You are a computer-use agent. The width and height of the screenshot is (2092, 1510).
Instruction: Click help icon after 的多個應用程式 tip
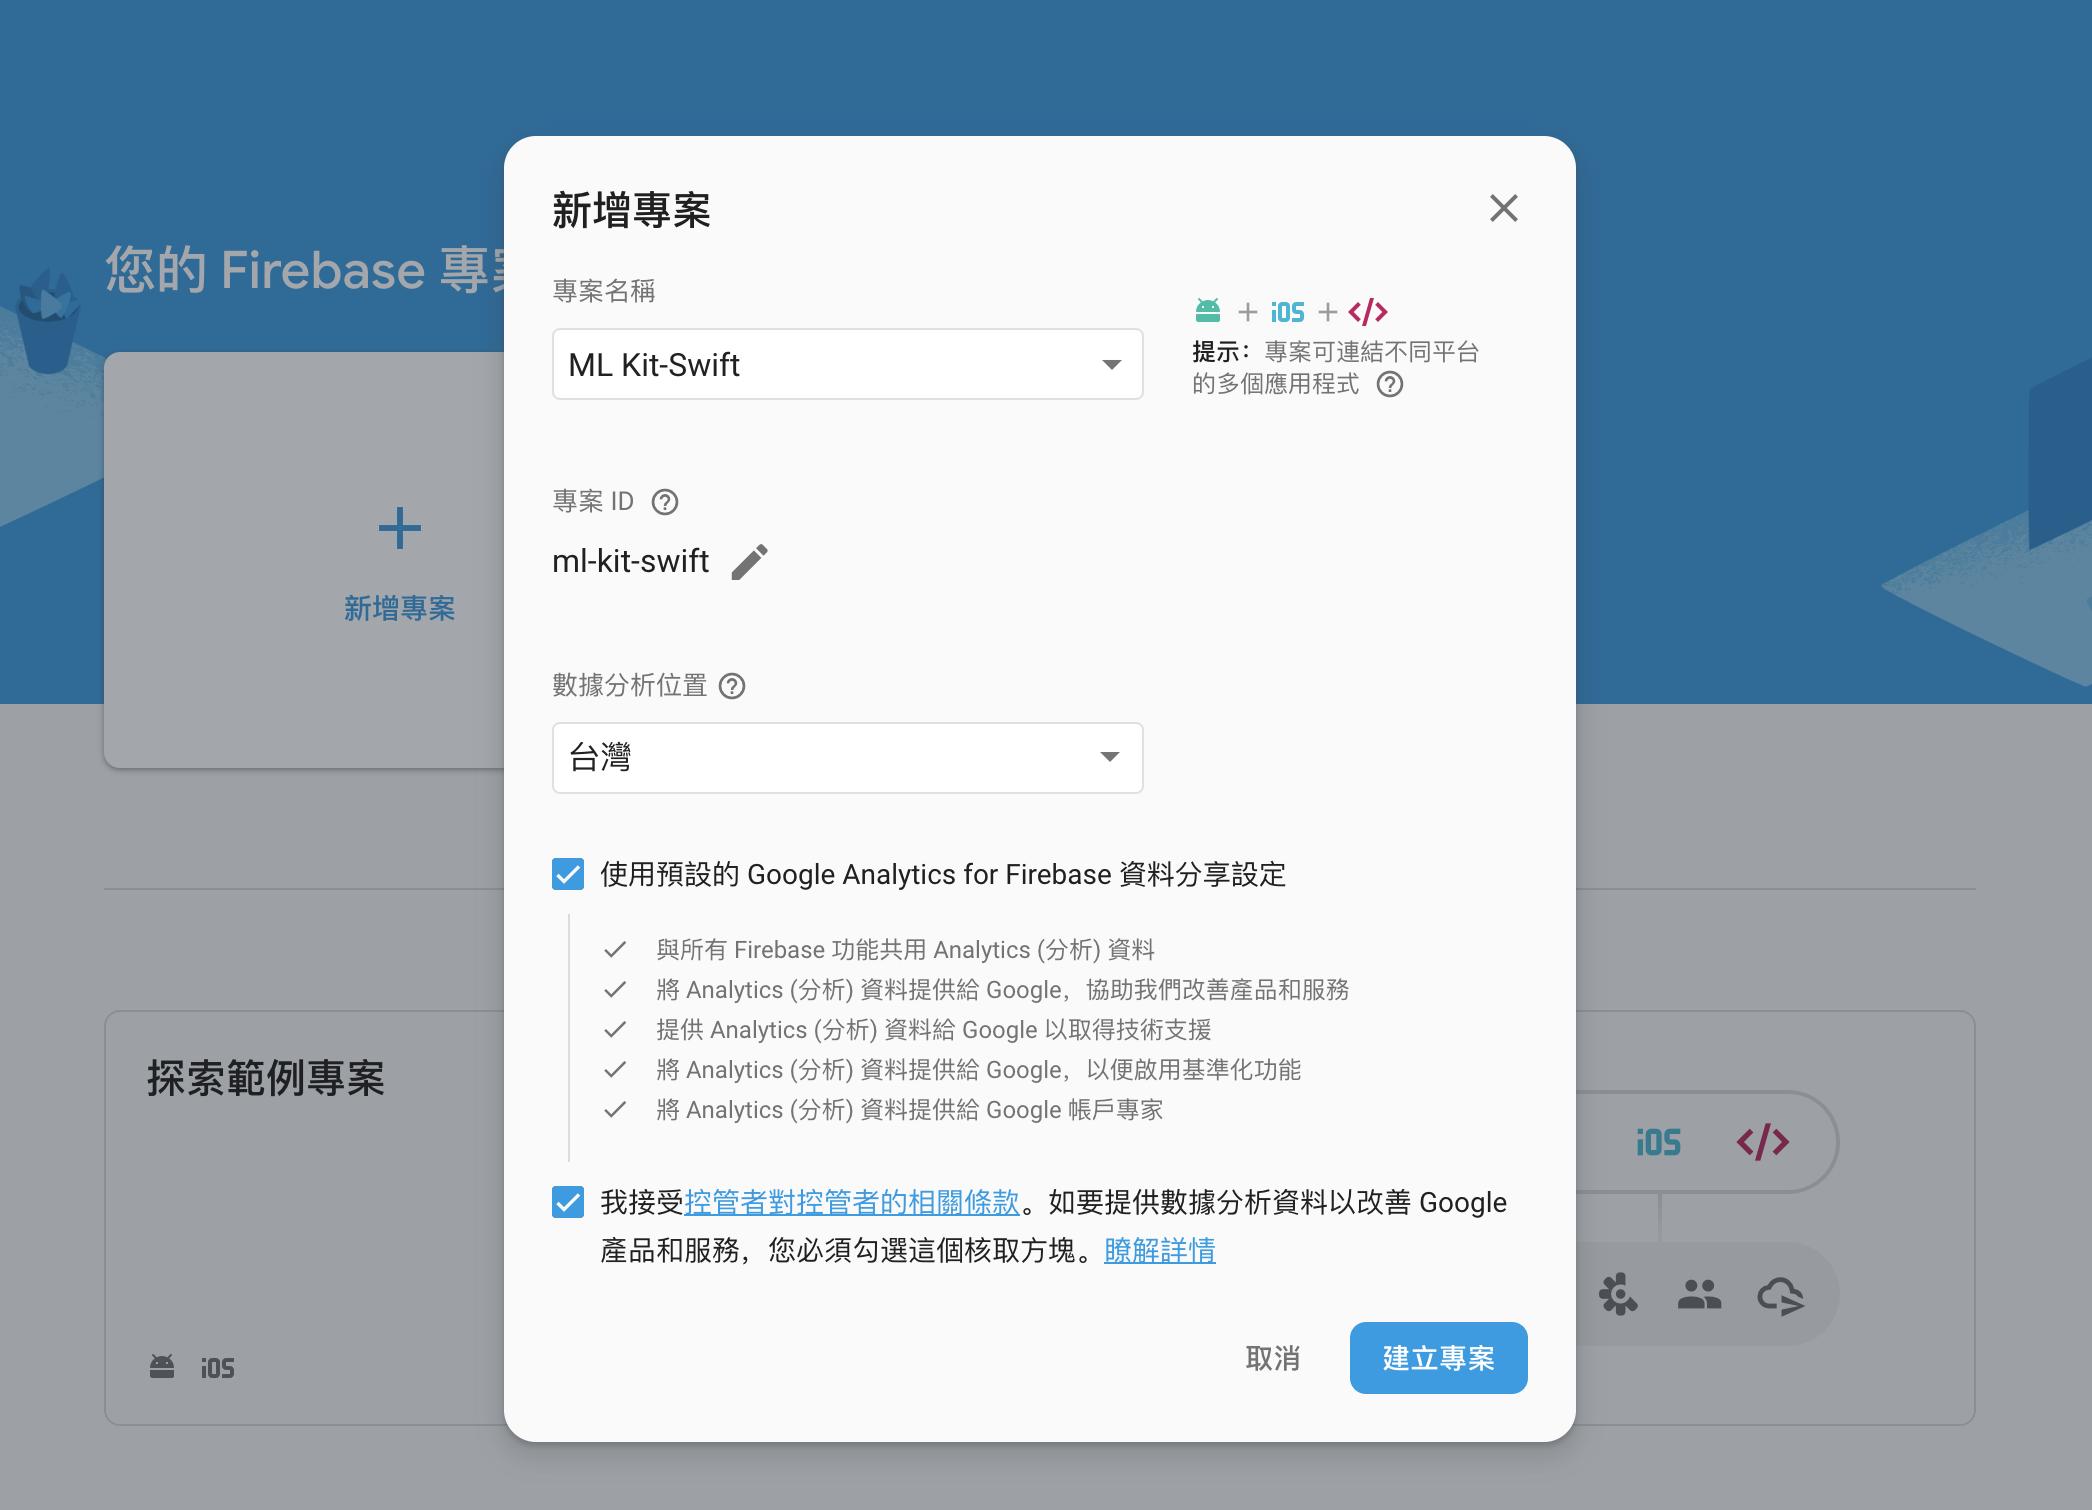pyautogui.click(x=1390, y=384)
